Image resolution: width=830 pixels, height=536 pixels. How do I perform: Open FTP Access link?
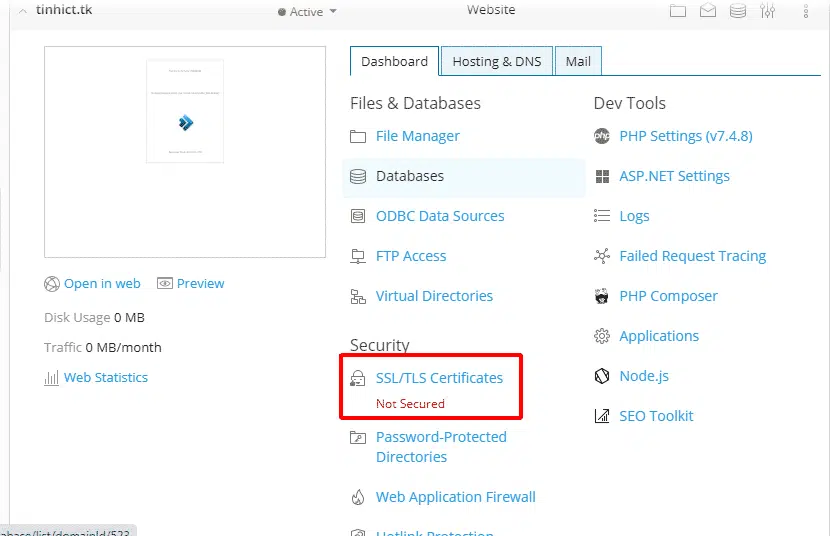tap(411, 256)
